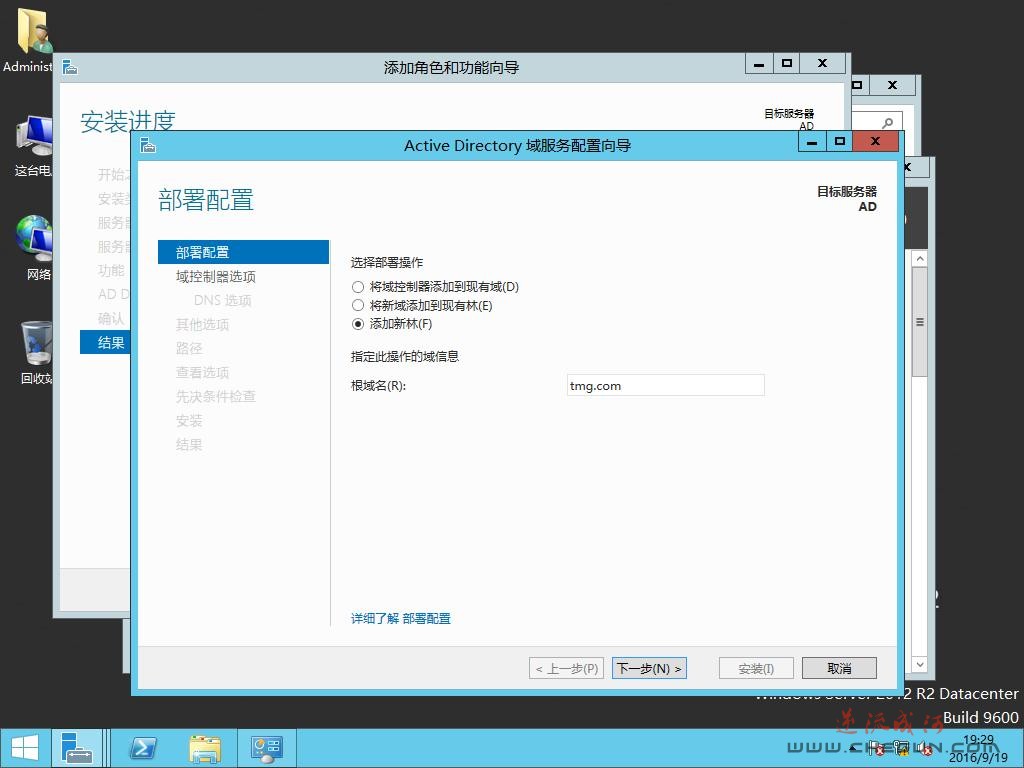Click the 安装进度 heading in background wizard

(x=128, y=121)
